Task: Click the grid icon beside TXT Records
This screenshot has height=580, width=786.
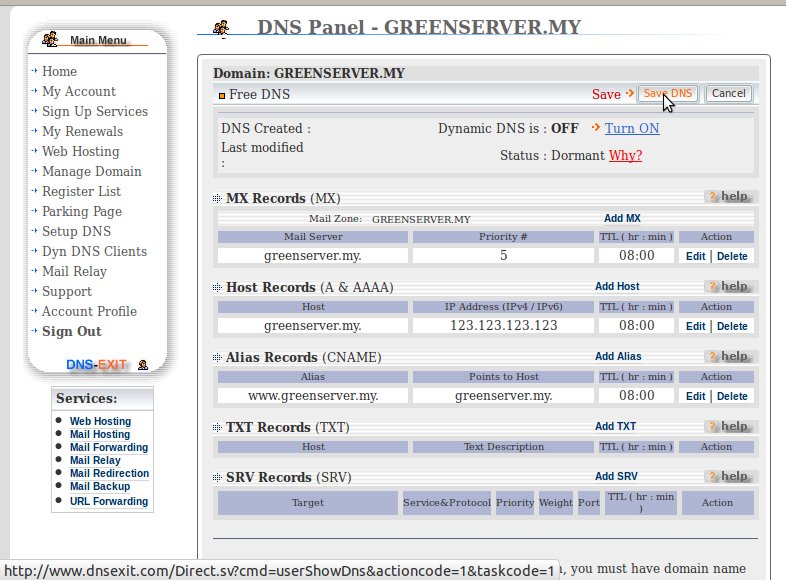Action: [217, 428]
